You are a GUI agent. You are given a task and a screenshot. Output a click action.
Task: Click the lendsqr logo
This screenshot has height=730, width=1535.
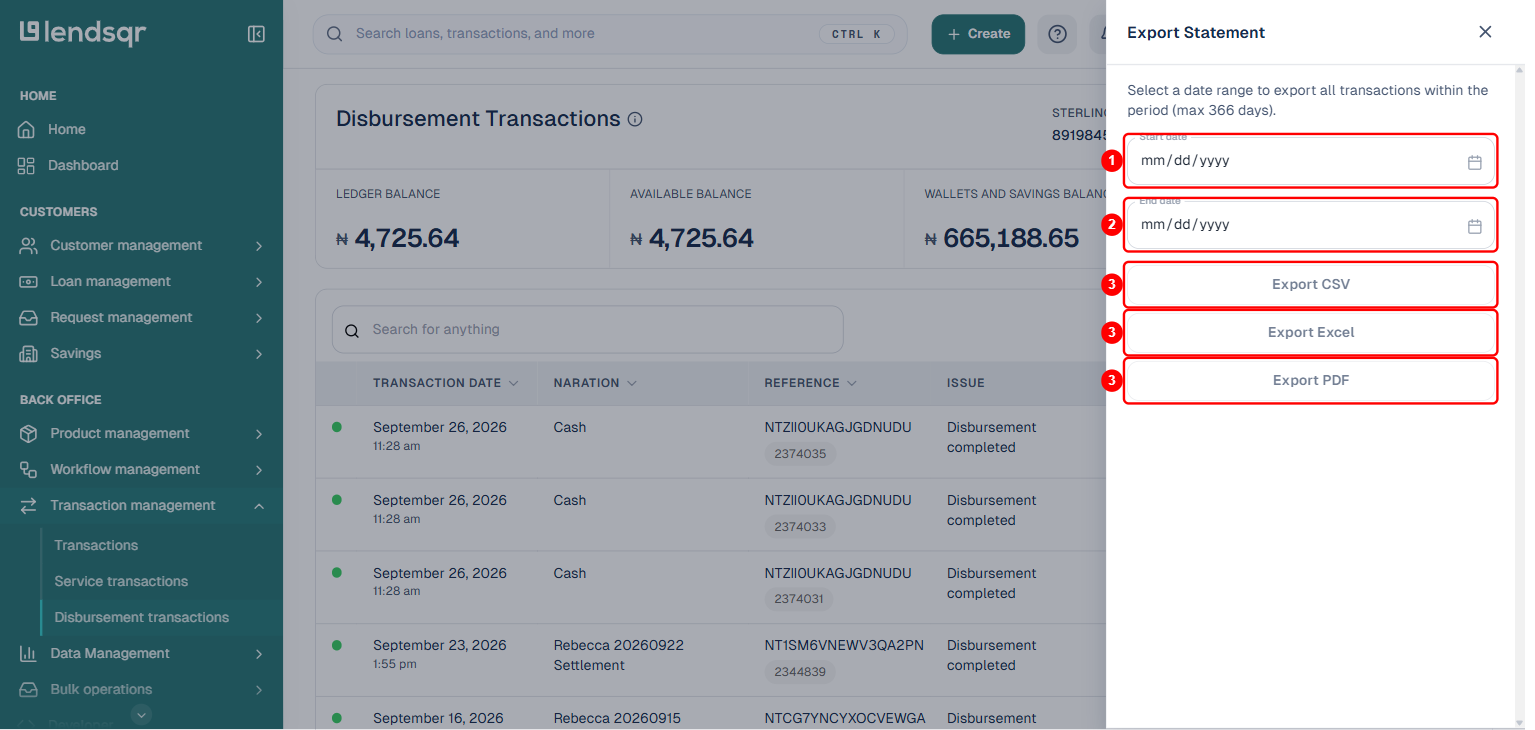pos(83,33)
